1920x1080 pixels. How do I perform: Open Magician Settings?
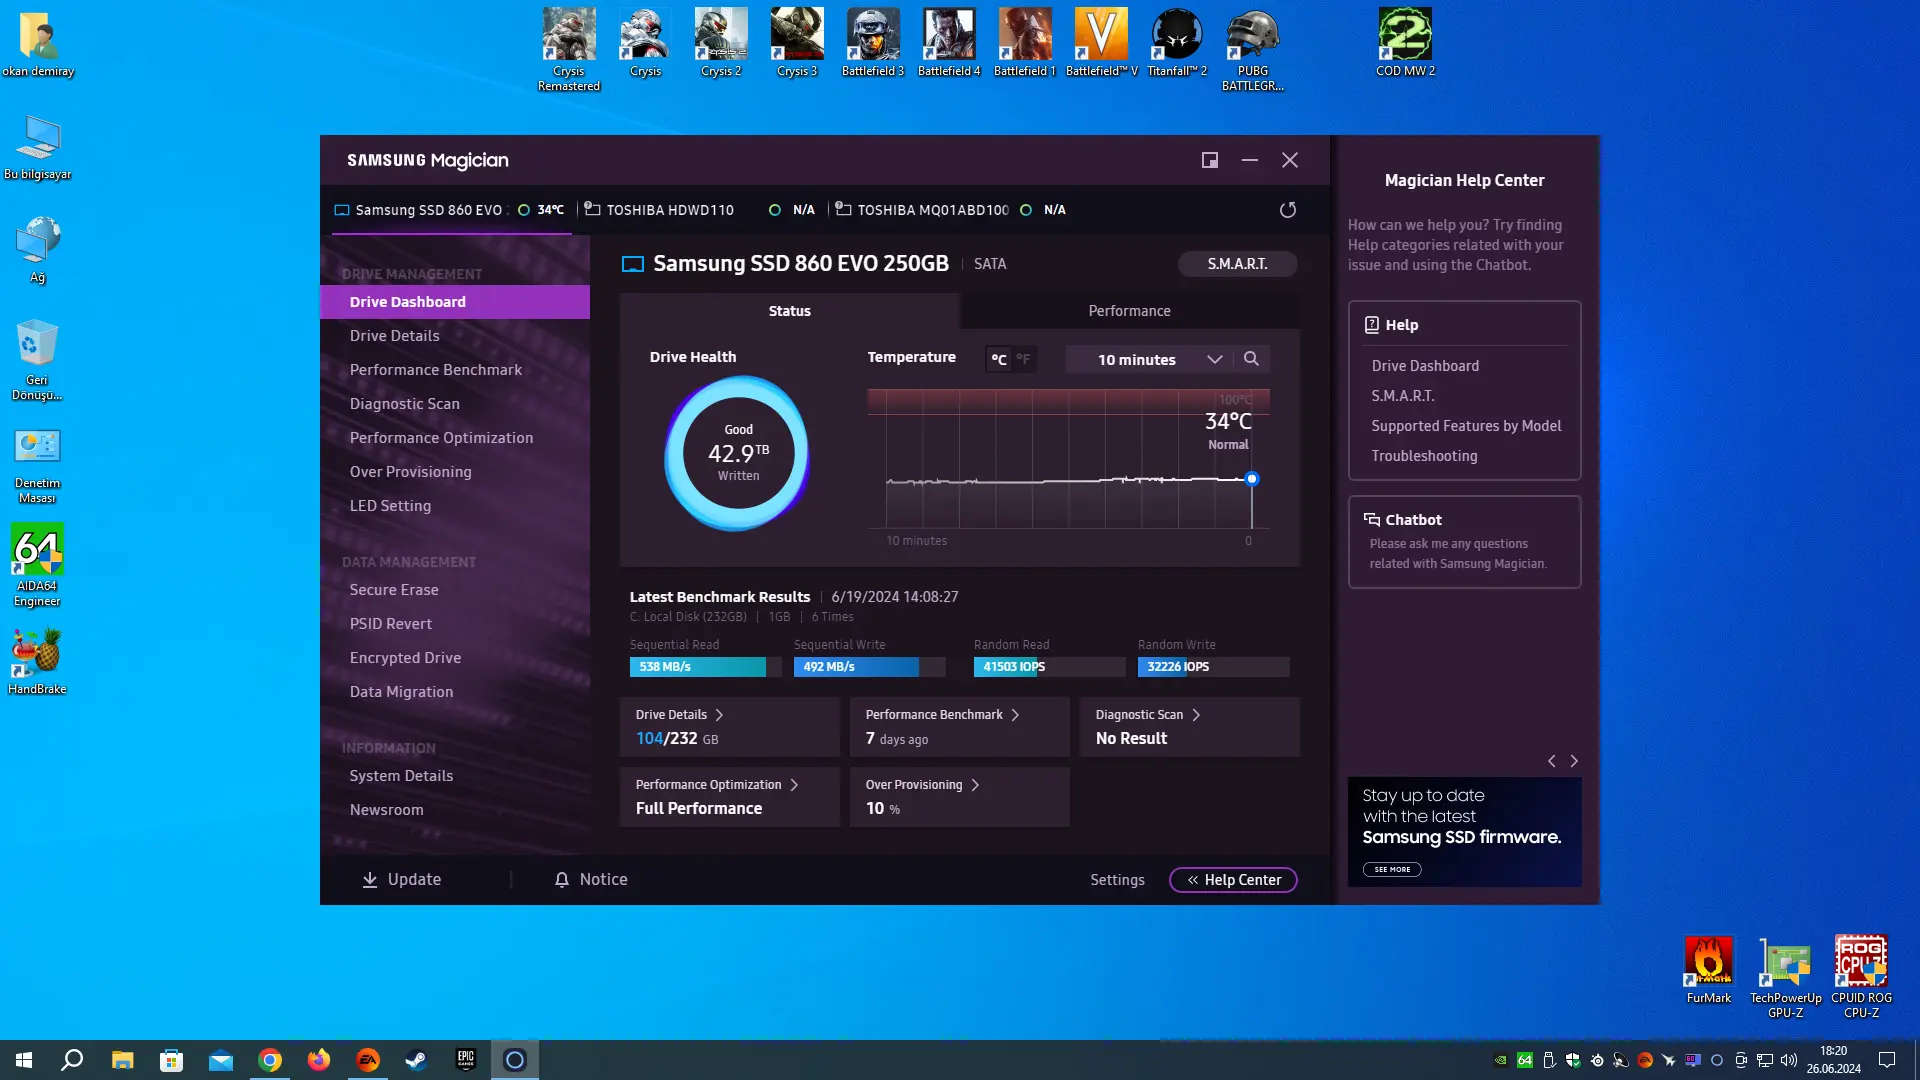[1117, 880]
